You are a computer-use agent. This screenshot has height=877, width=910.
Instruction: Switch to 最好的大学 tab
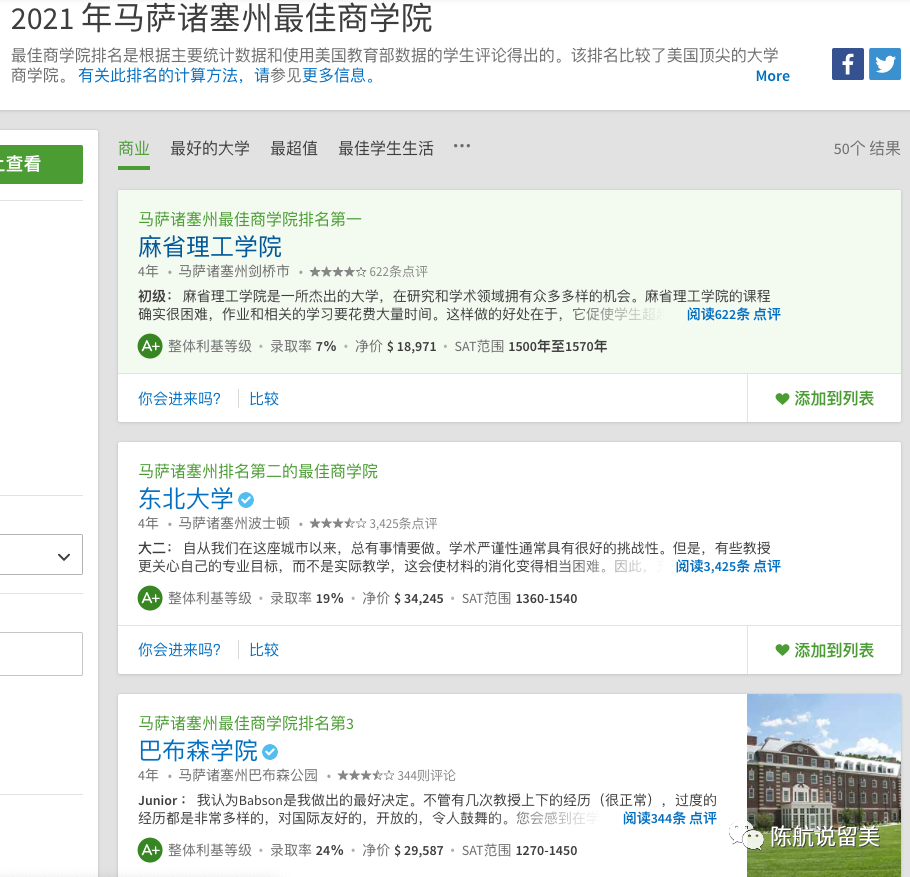[210, 149]
